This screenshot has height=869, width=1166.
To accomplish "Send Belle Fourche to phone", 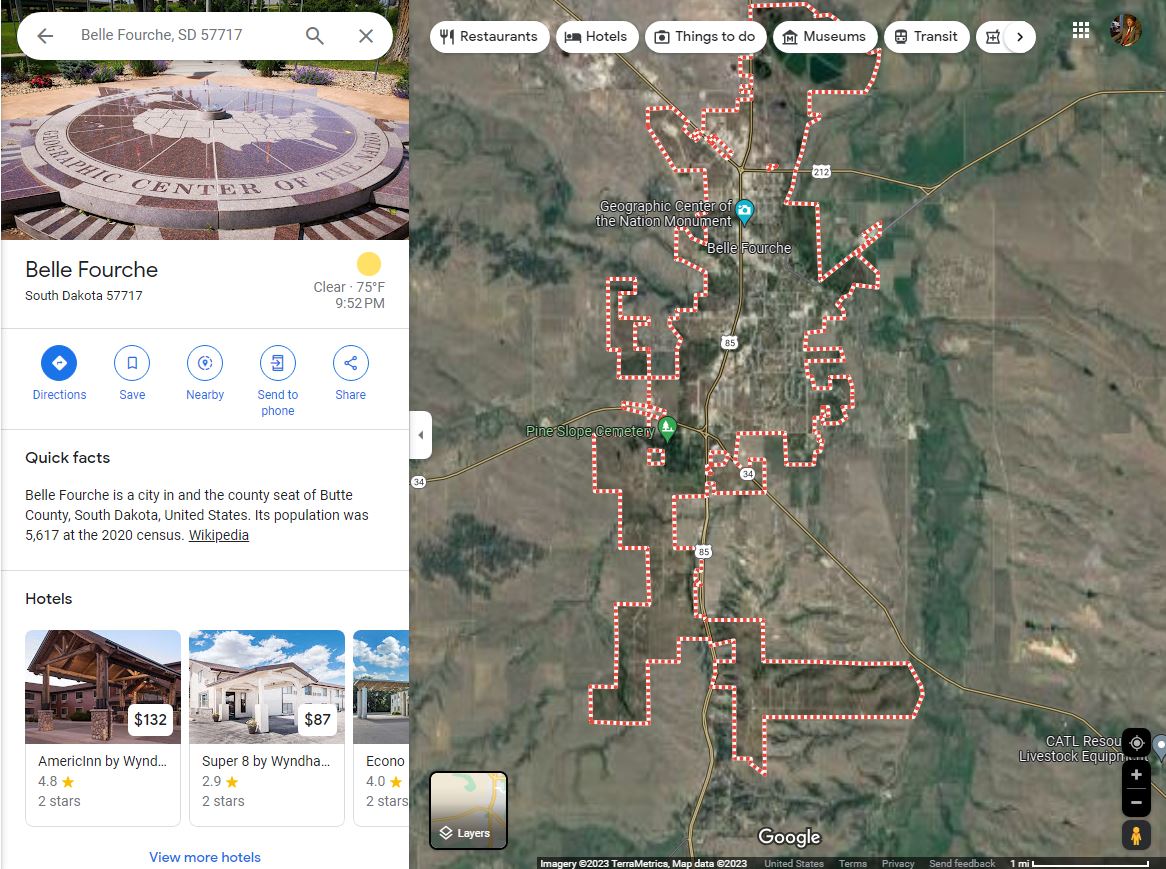I will (277, 381).
